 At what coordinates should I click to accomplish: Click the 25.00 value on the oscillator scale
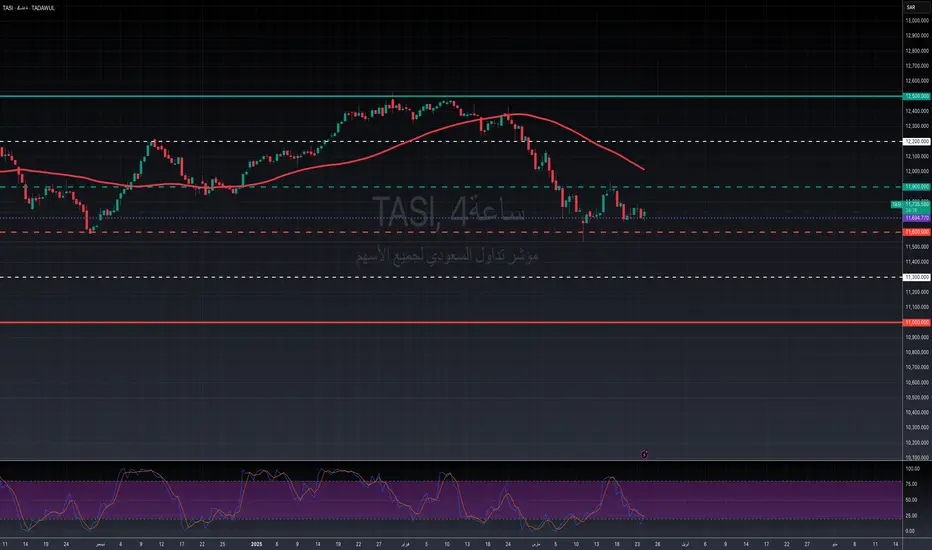tap(912, 516)
